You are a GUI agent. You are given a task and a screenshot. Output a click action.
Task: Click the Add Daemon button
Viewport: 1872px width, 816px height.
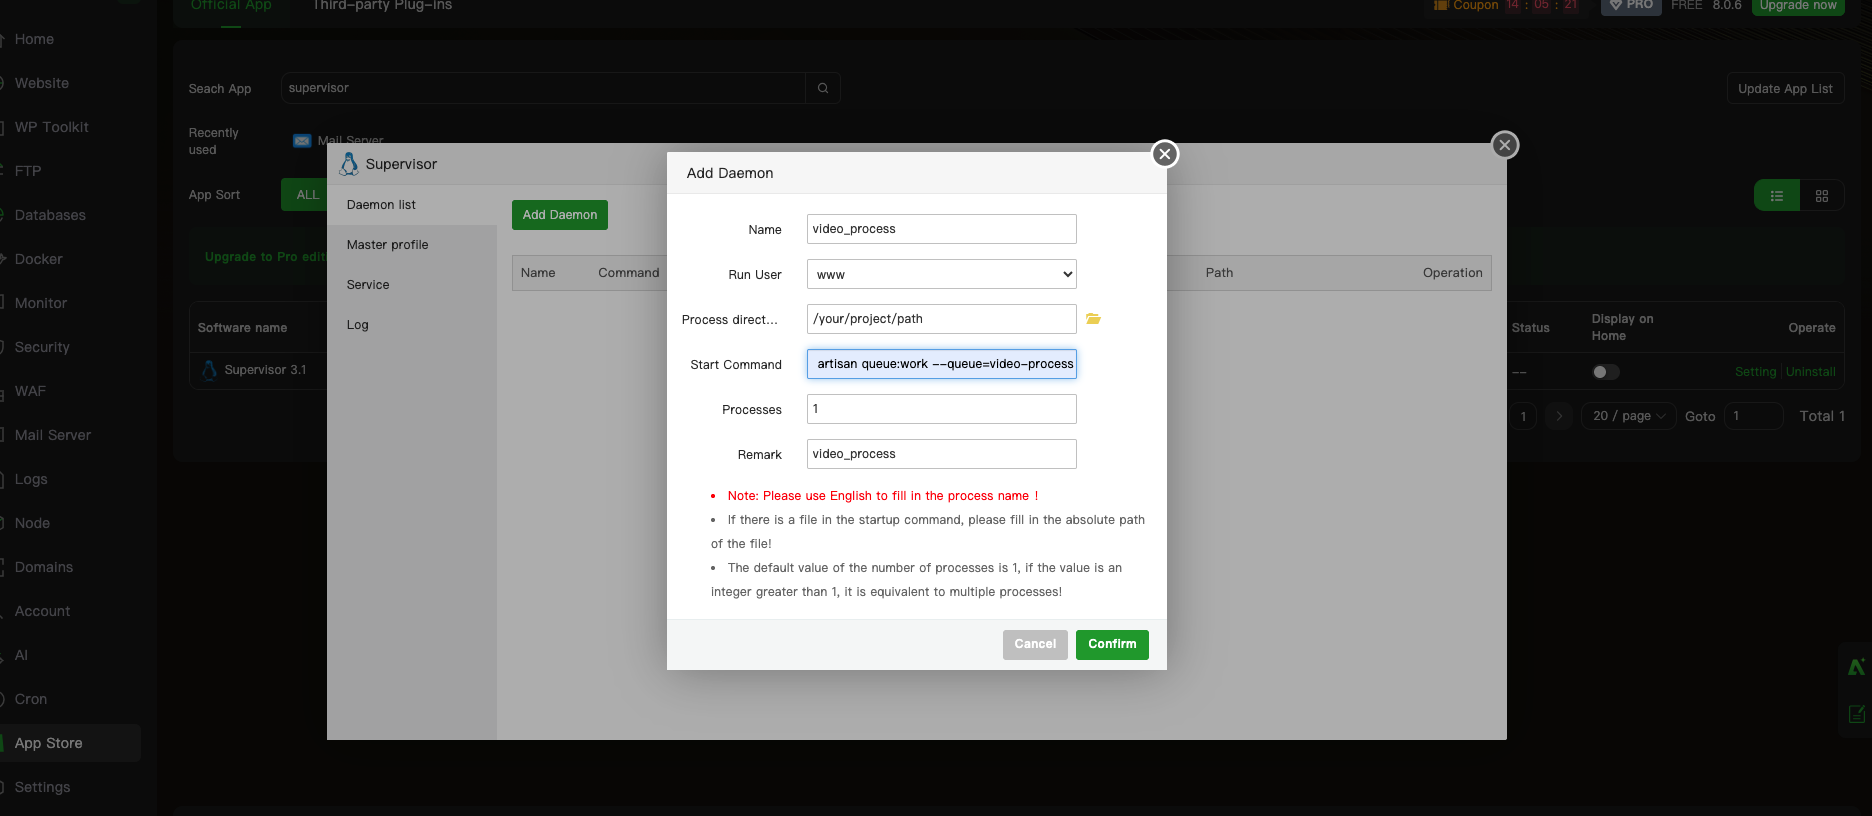(x=560, y=215)
